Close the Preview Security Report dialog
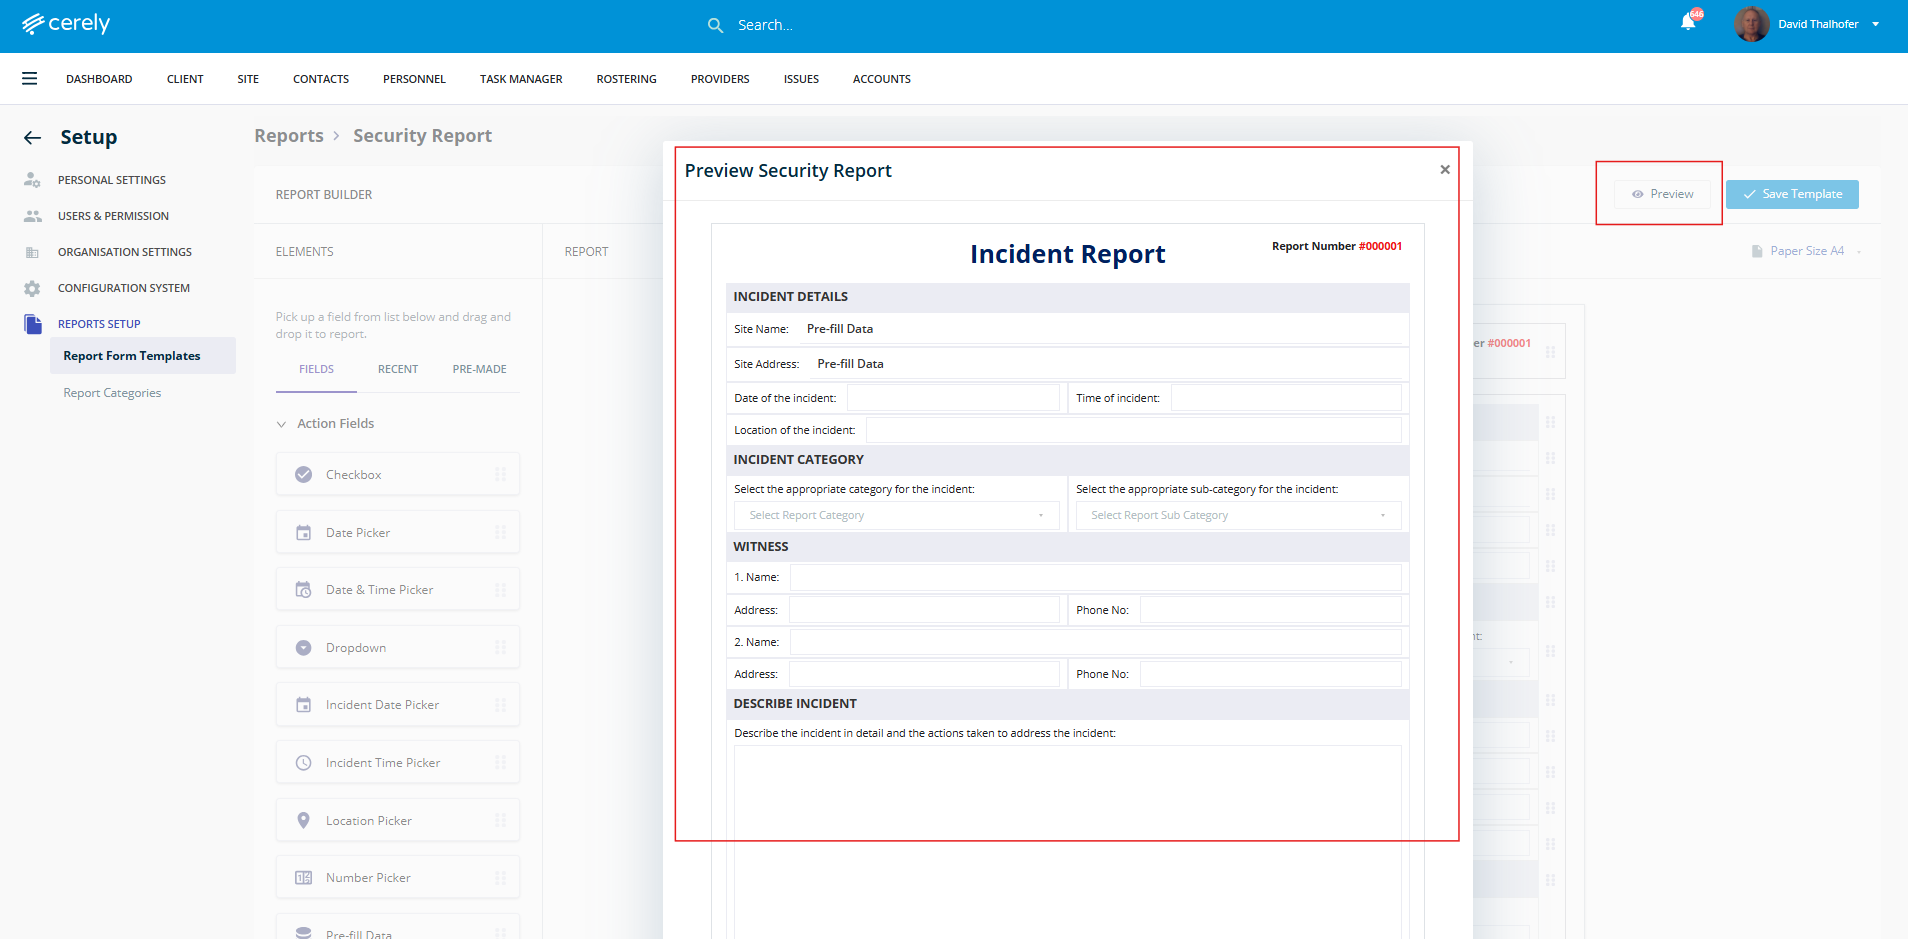The width and height of the screenshot is (1908, 939). (1445, 170)
